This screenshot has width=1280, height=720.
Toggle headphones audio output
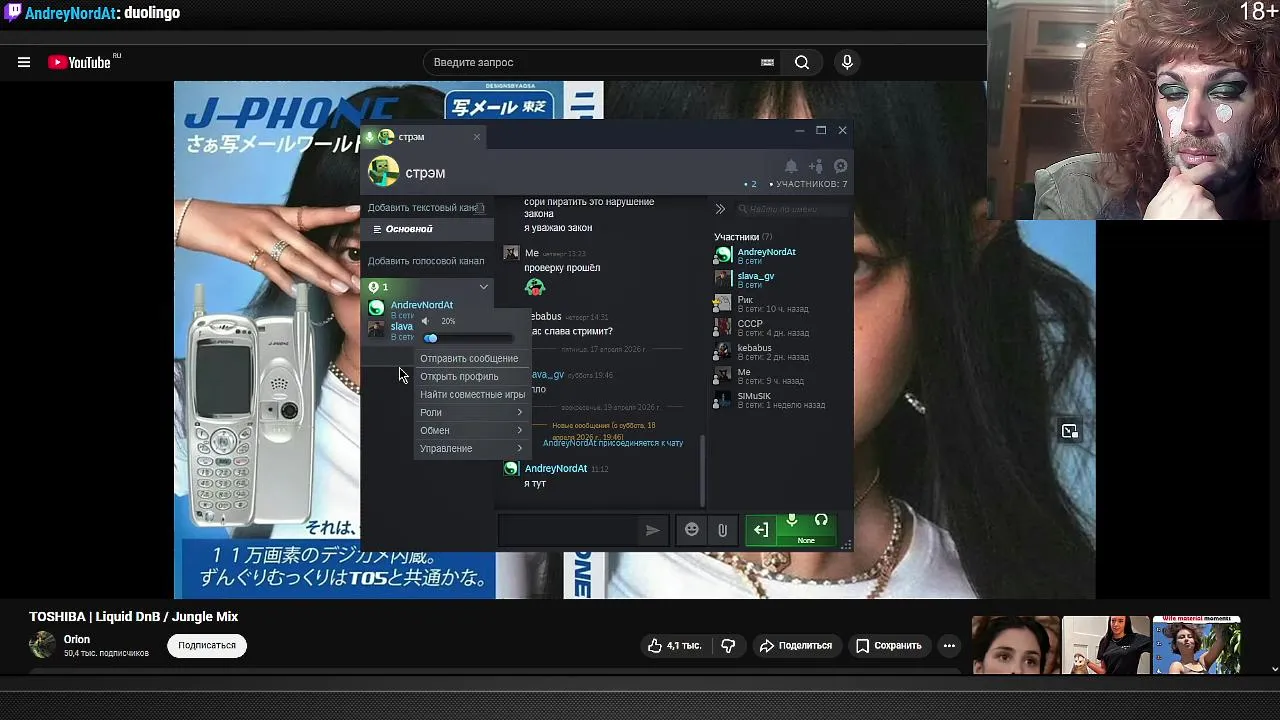pos(821,521)
